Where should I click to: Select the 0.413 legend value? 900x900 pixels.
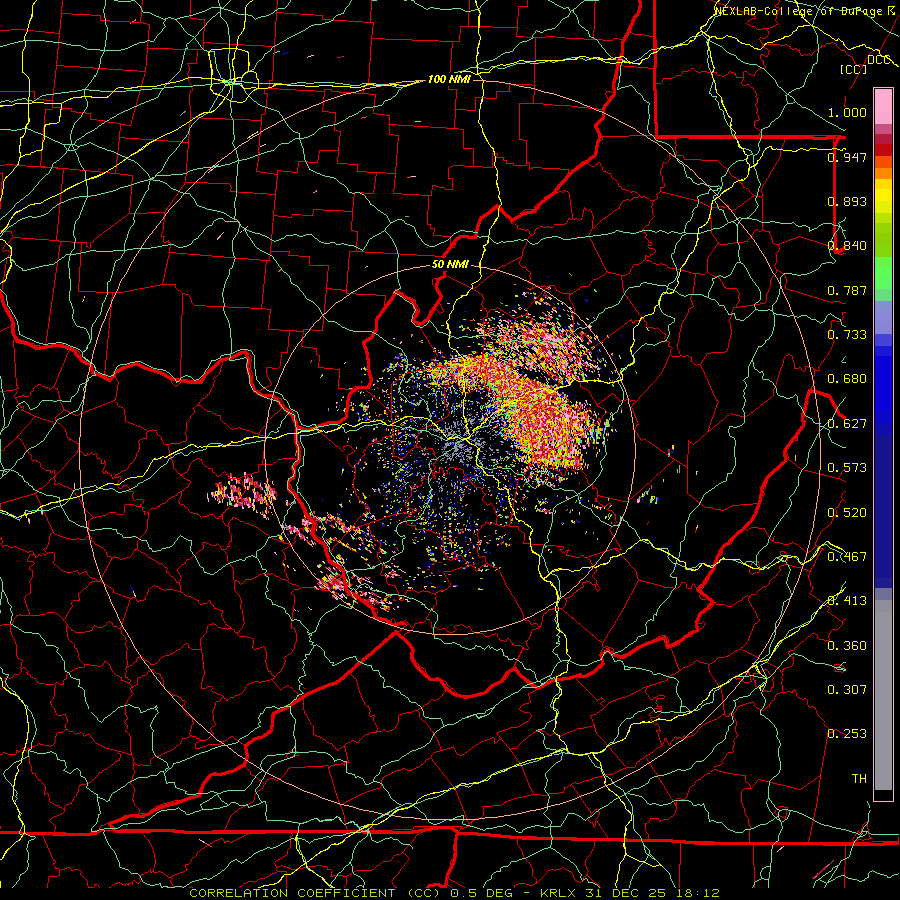pos(847,601)
